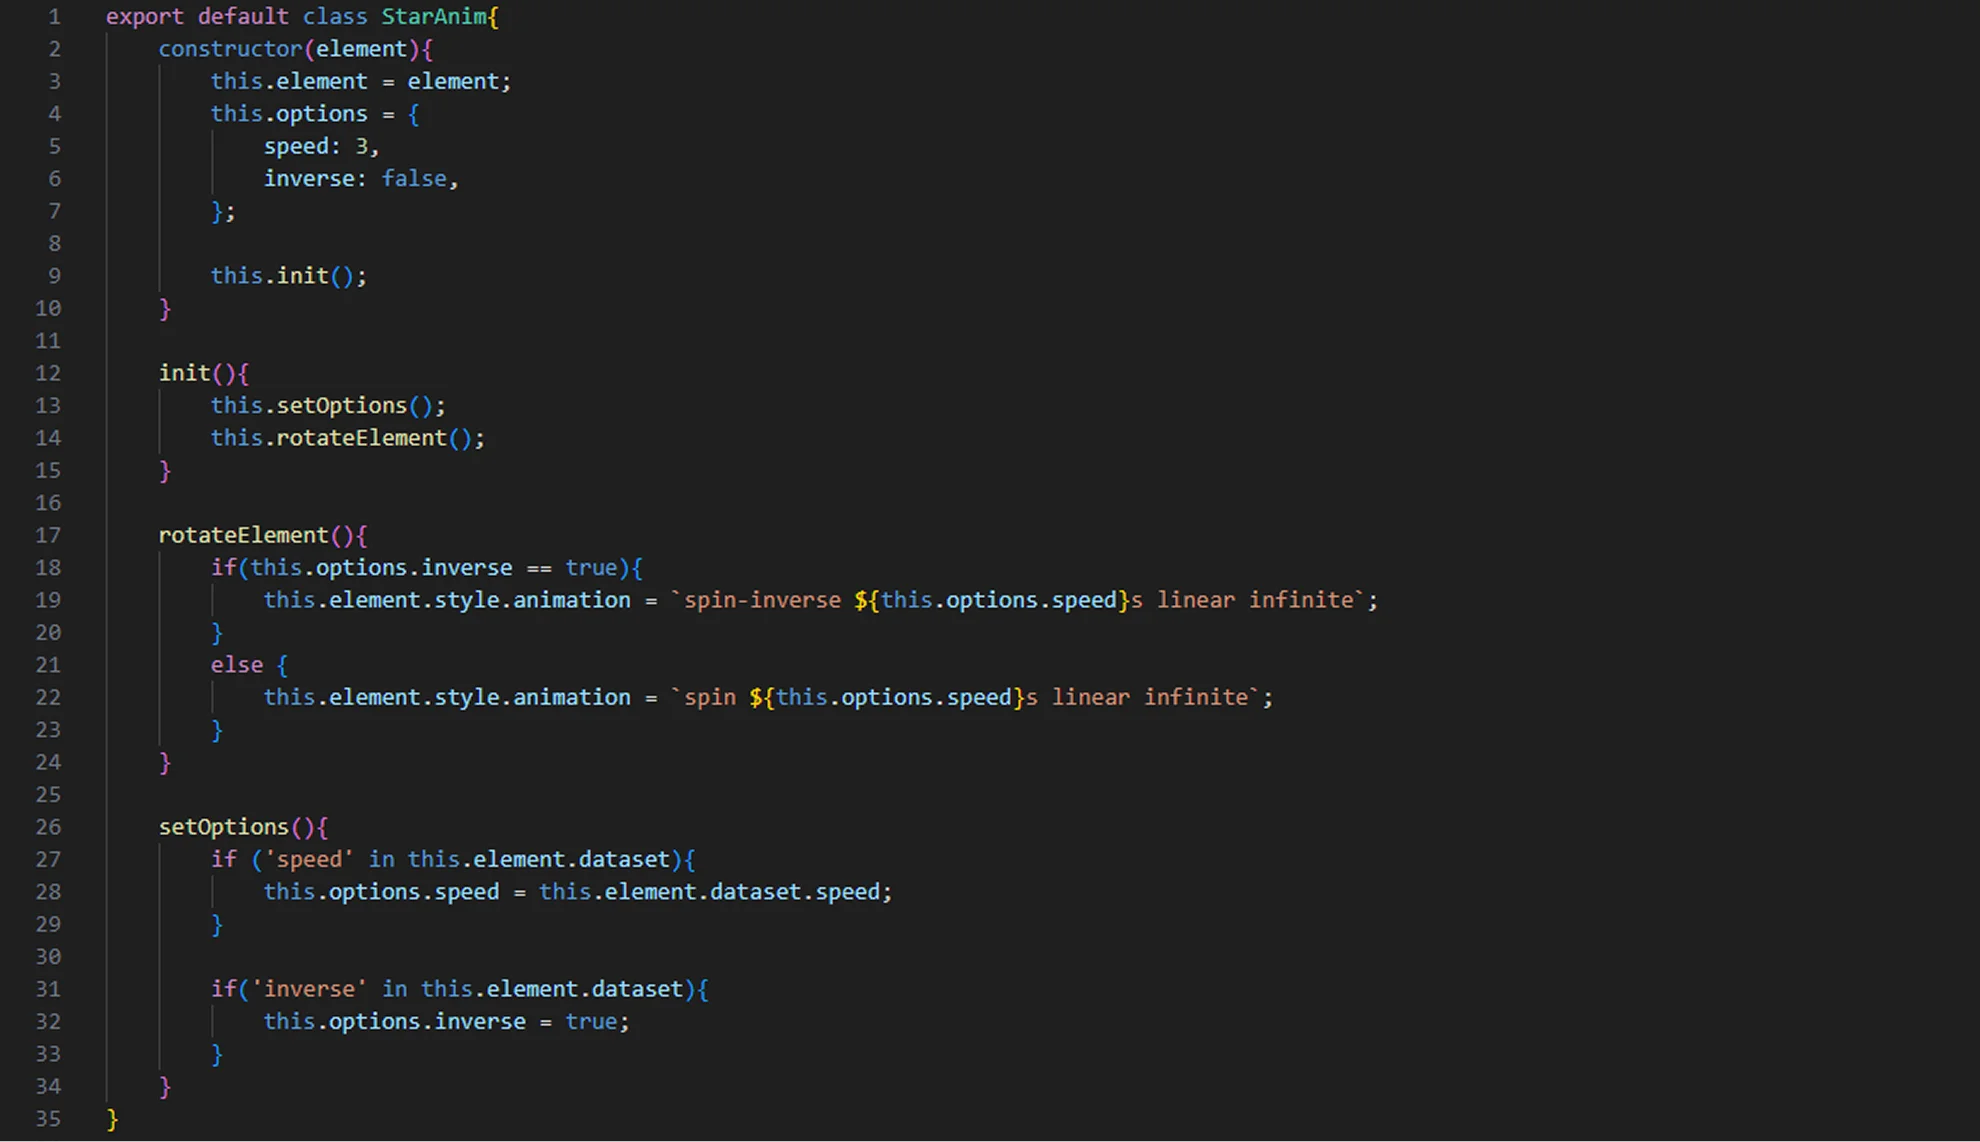Click line number 1 in the gutter

[54, 17]
